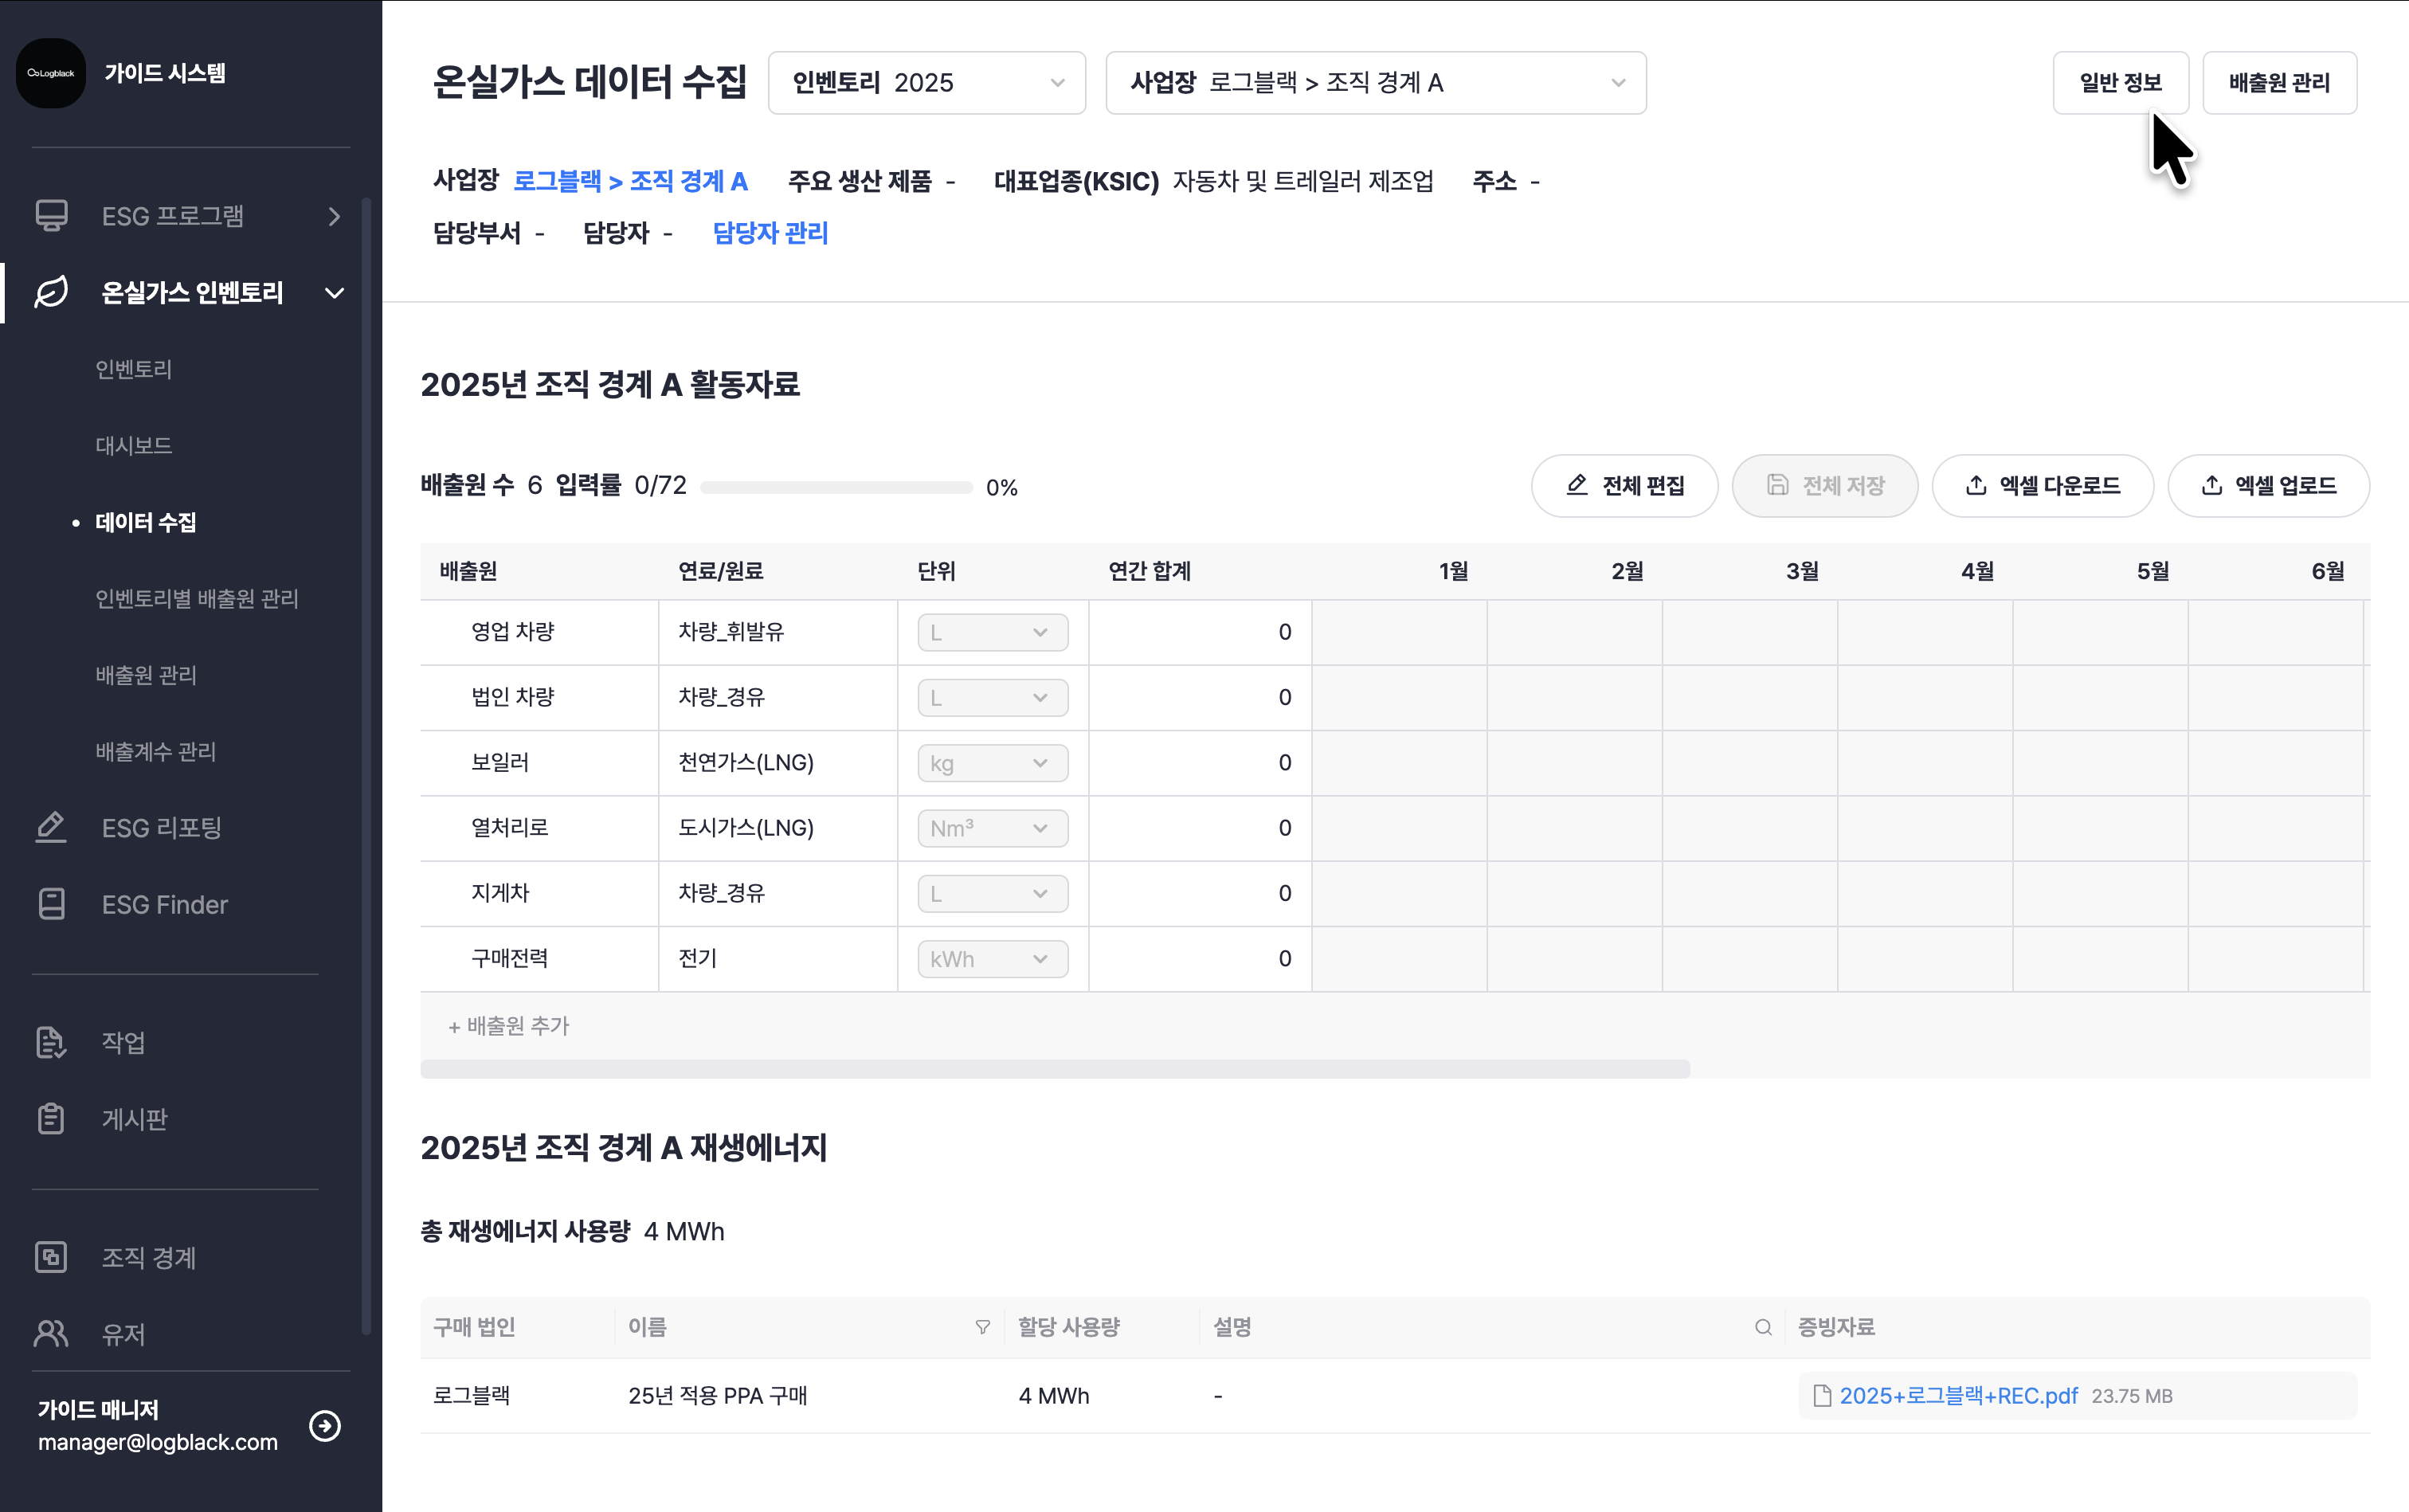
Task: Click the table horizontal scrollbar
Action: point(1055,1069)
